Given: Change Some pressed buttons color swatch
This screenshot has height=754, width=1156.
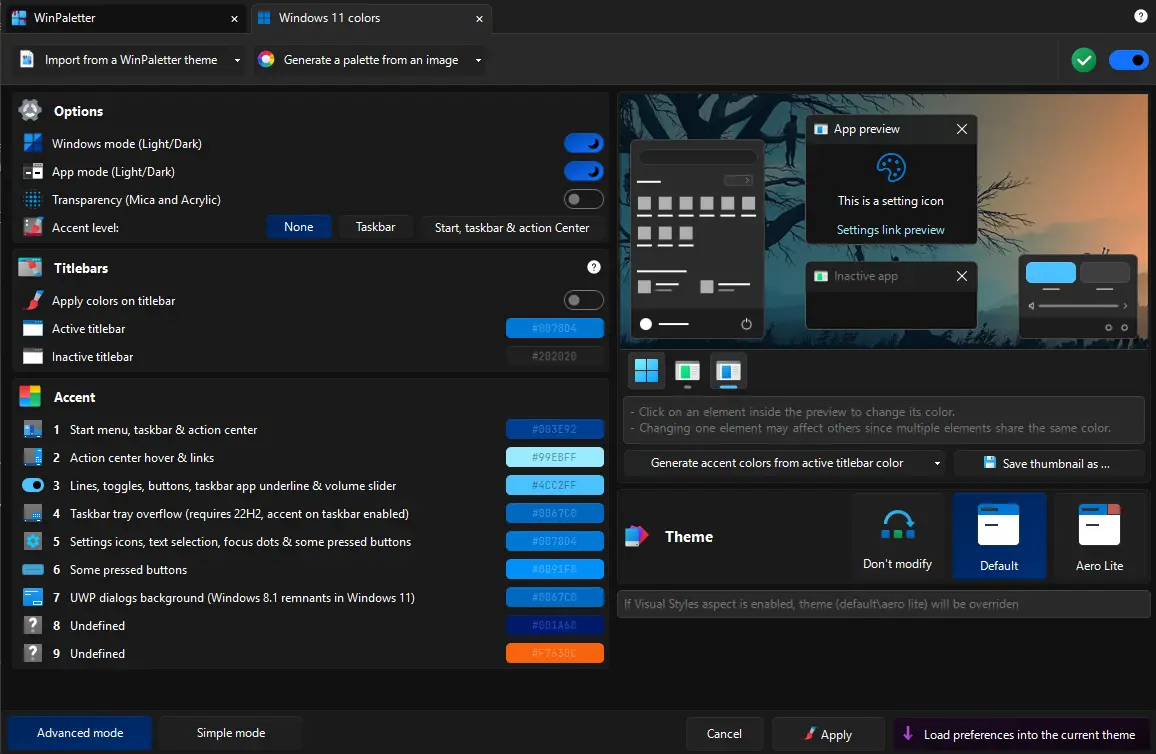Looking at the screenshot, I should [x=554, y=569].
